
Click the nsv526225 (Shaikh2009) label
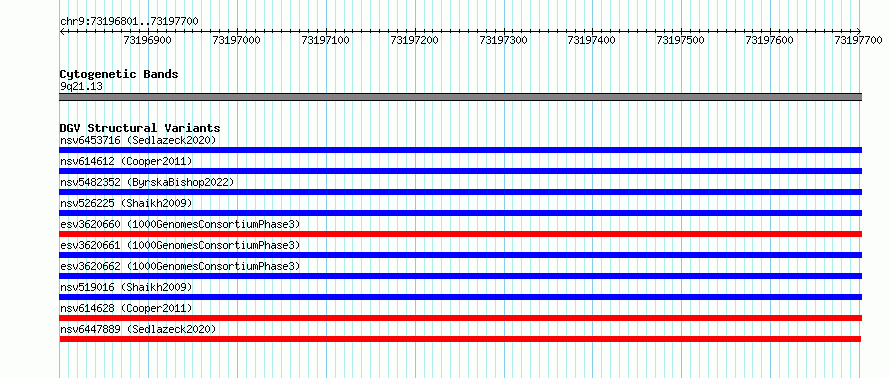point(126,203)
